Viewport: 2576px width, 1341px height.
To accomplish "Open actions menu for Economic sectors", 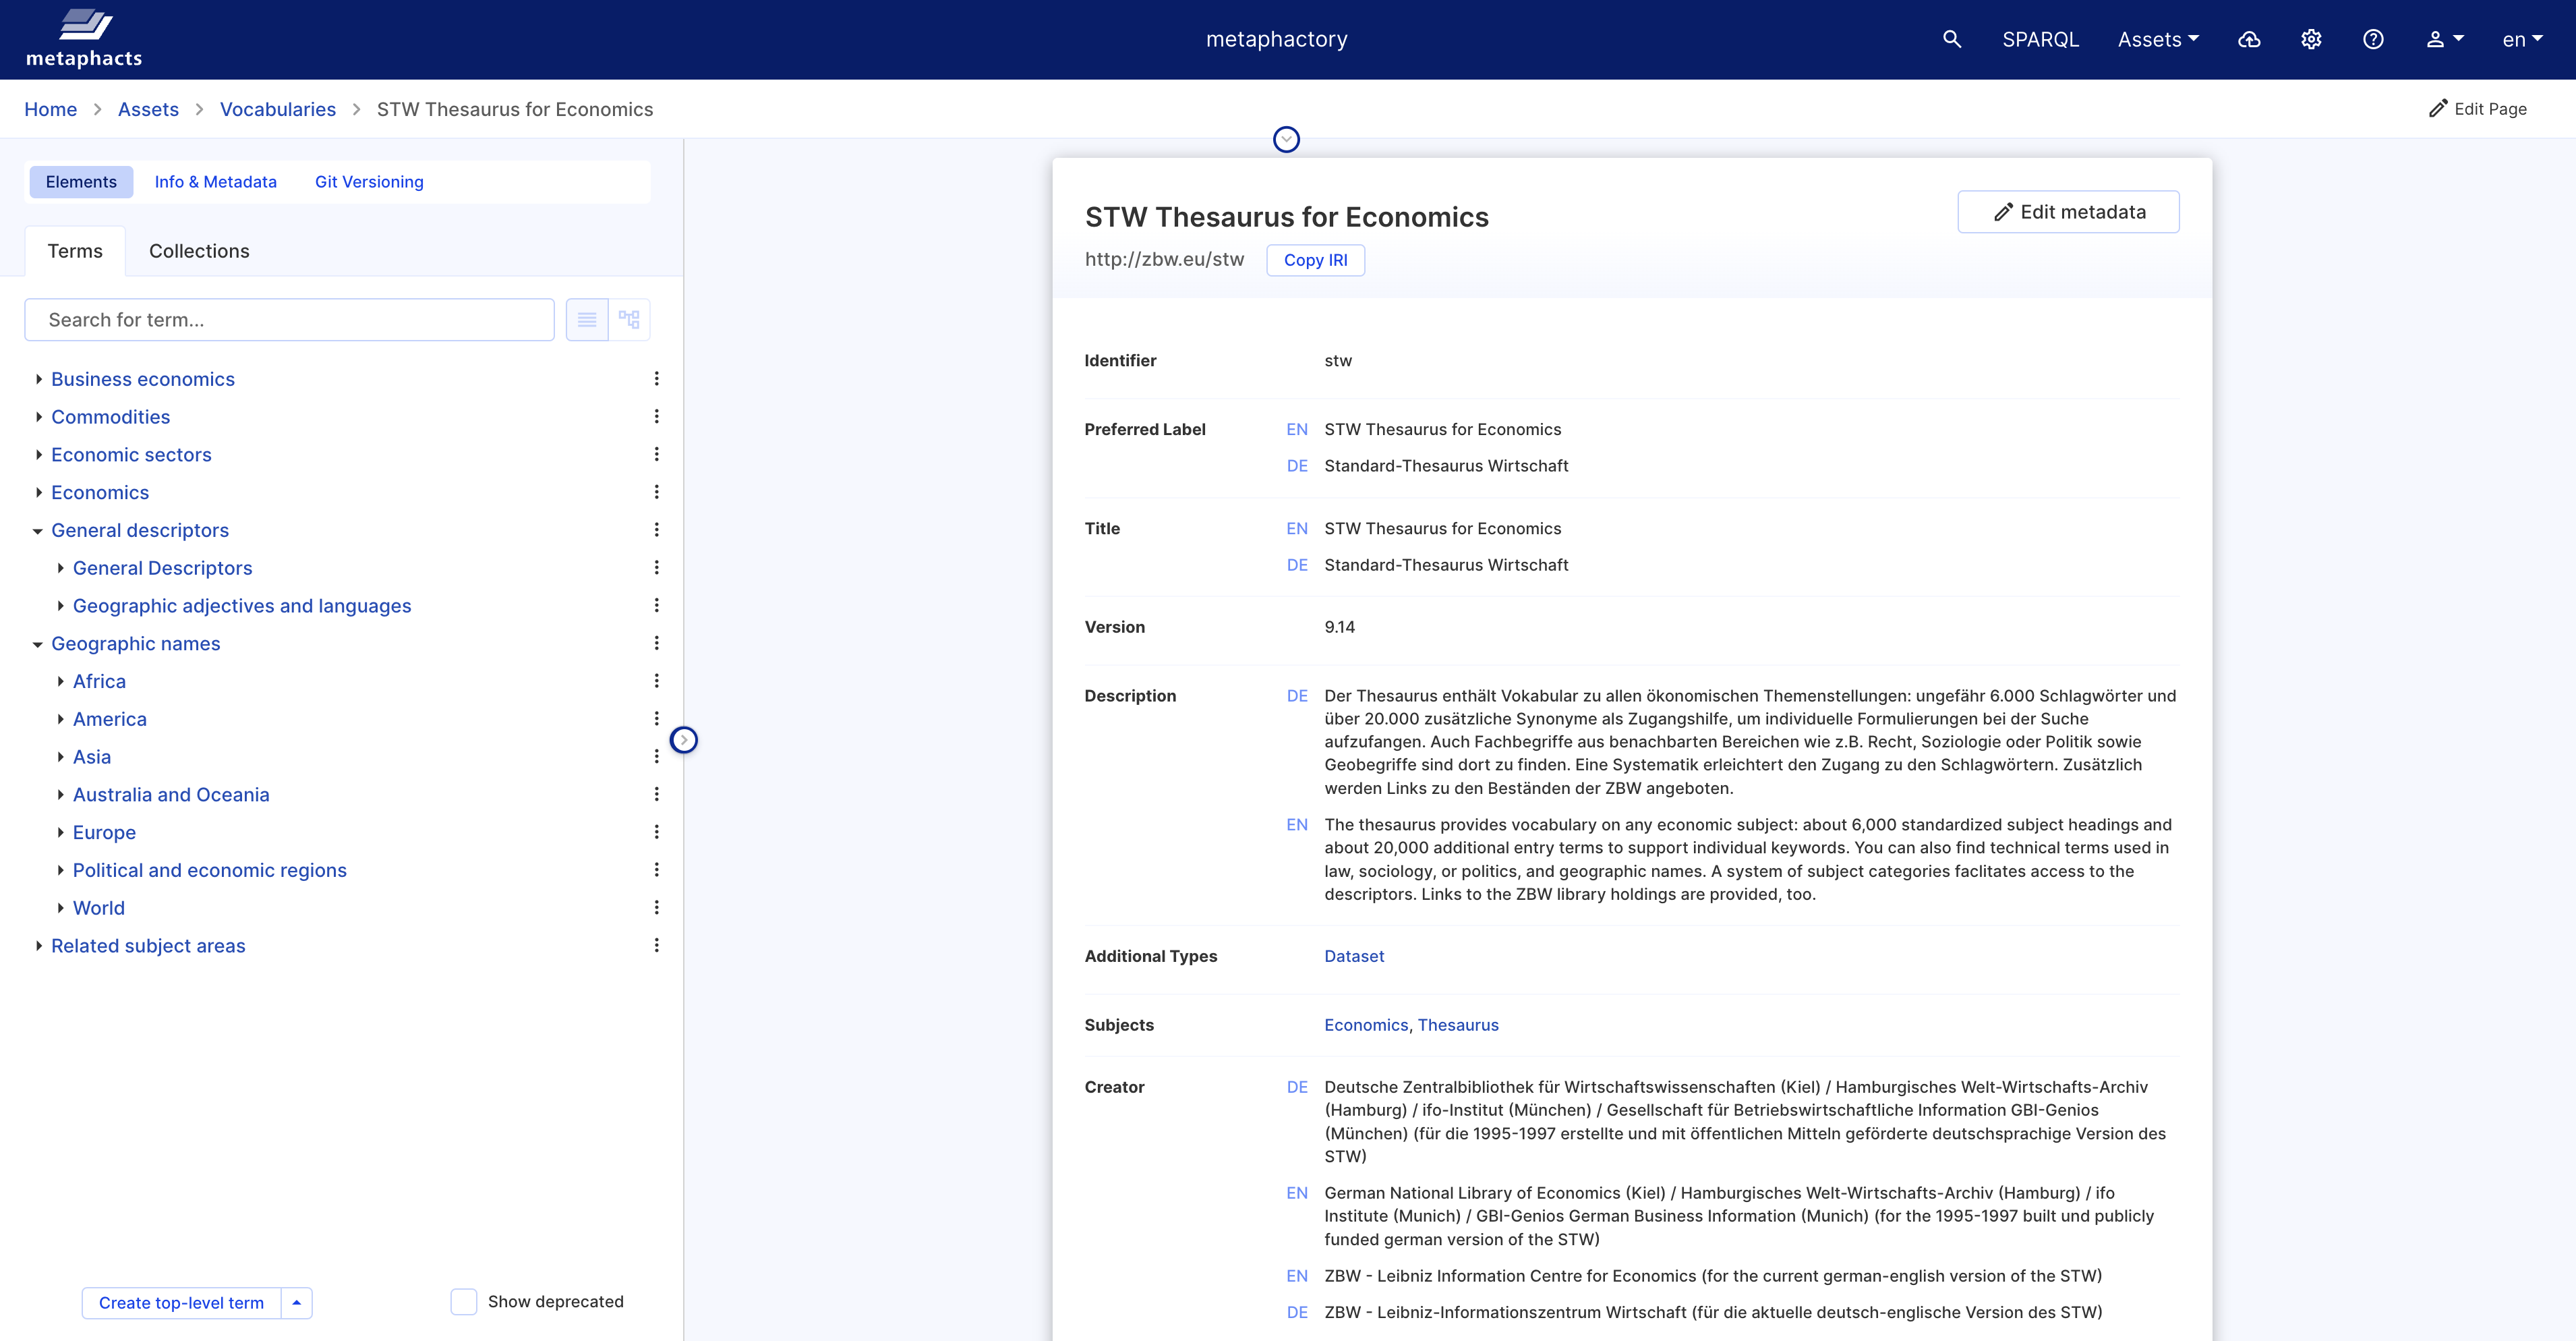I will [656, 455].
